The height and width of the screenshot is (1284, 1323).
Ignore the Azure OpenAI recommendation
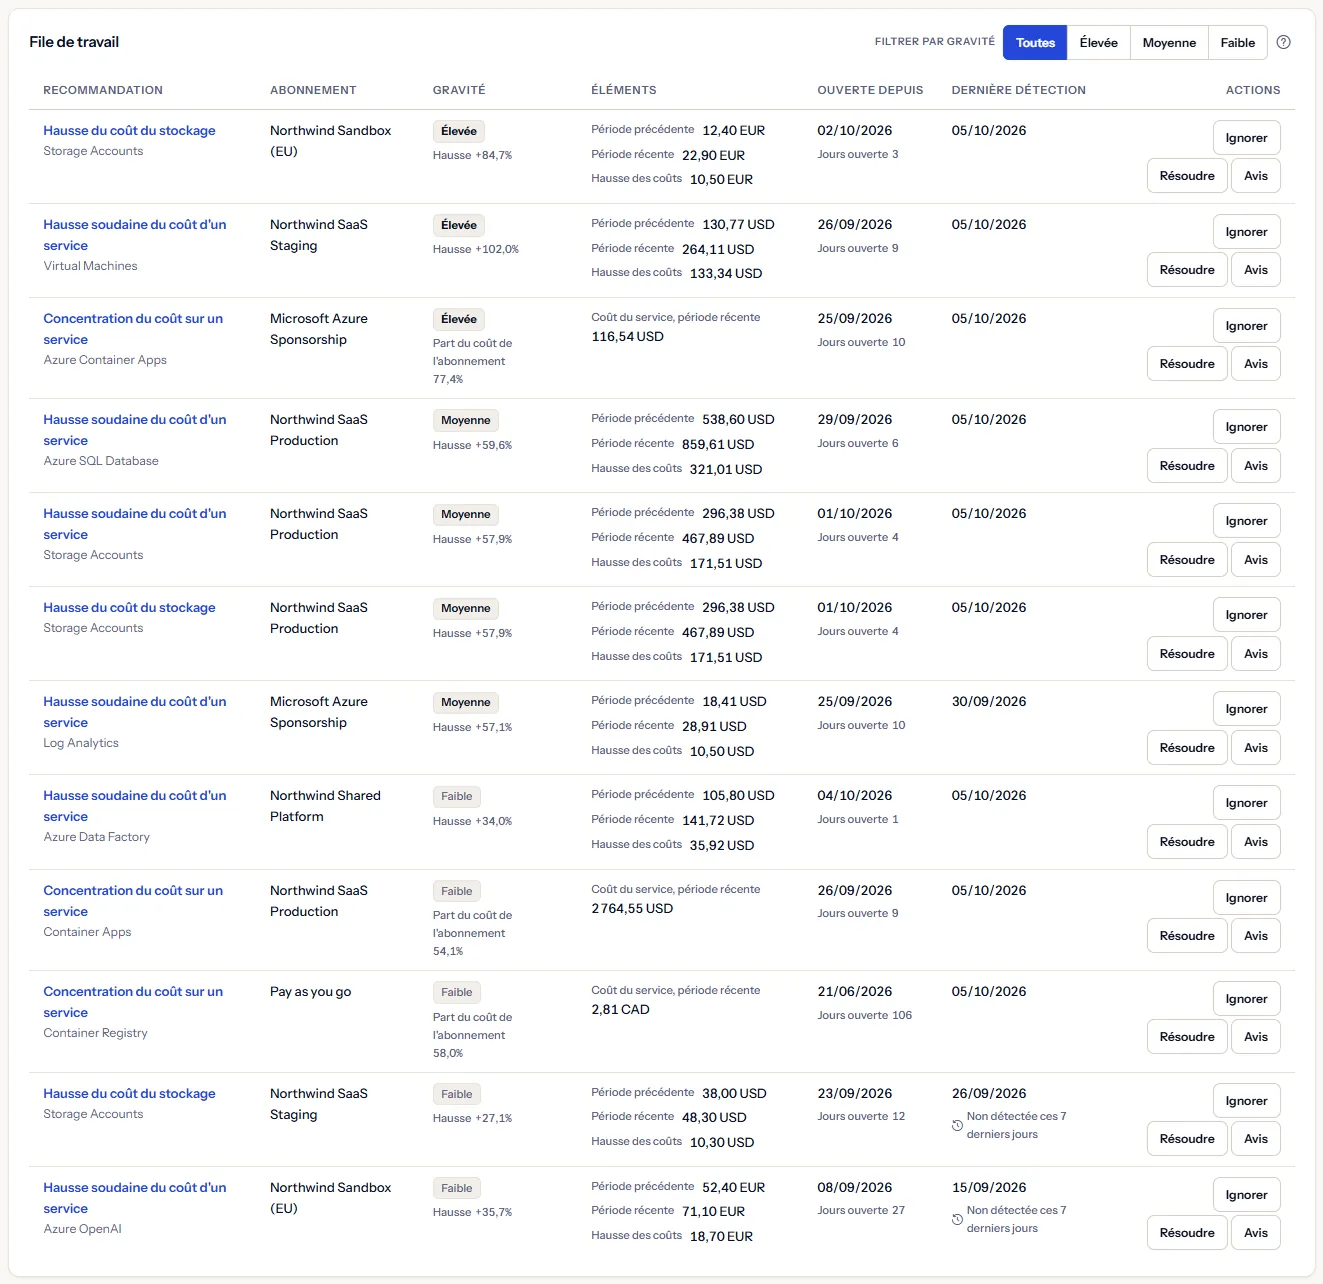point(1246,1195)
